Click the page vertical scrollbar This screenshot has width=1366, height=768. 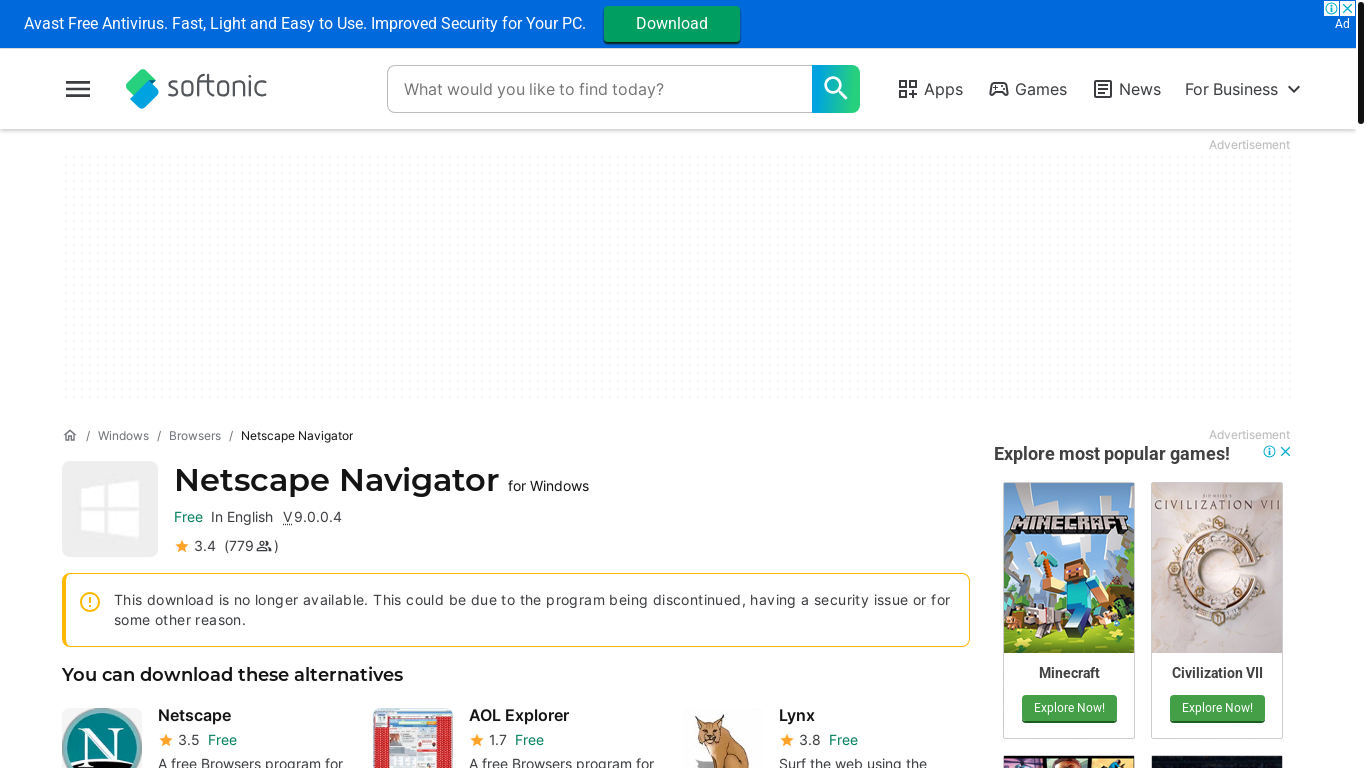coord(1360,64)
